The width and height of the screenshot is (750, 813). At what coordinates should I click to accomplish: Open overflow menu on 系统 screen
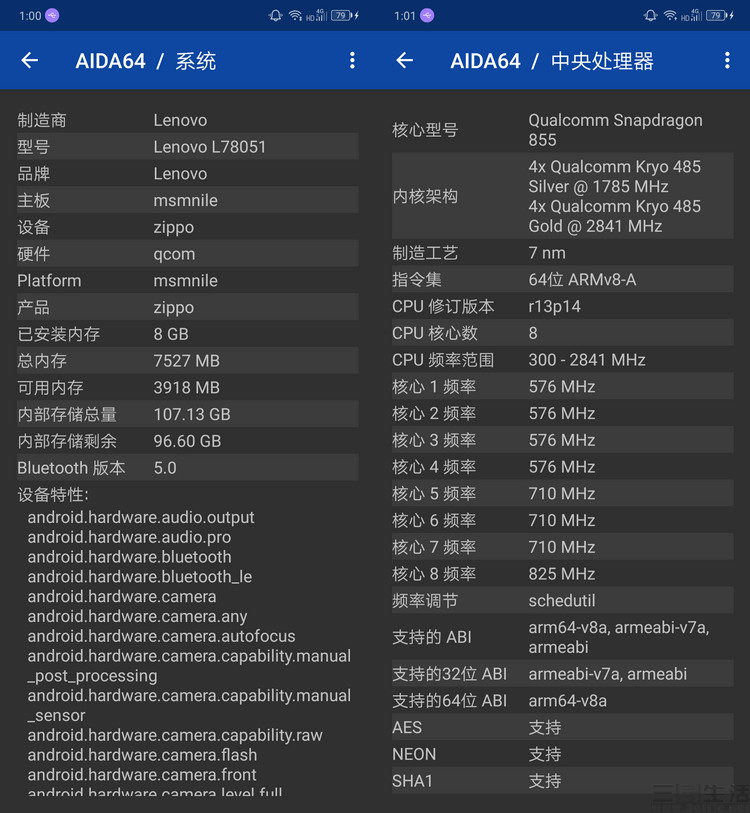coord(352,61)
